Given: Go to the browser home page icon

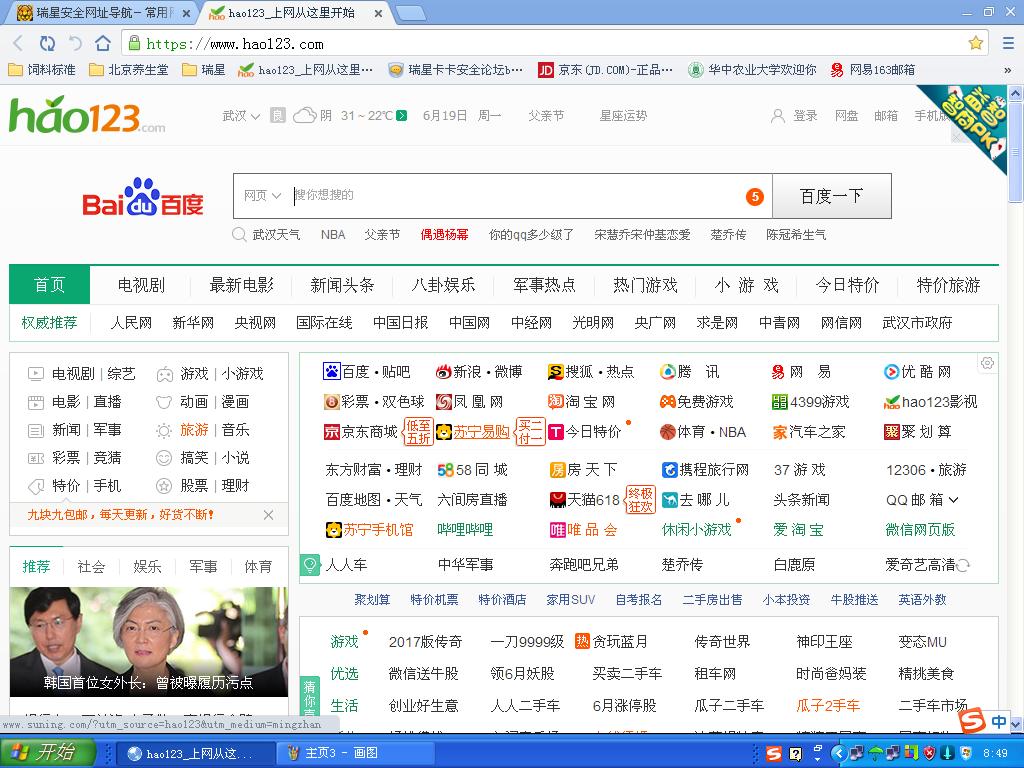Looking at the screenshot, I should coord(103,43).
